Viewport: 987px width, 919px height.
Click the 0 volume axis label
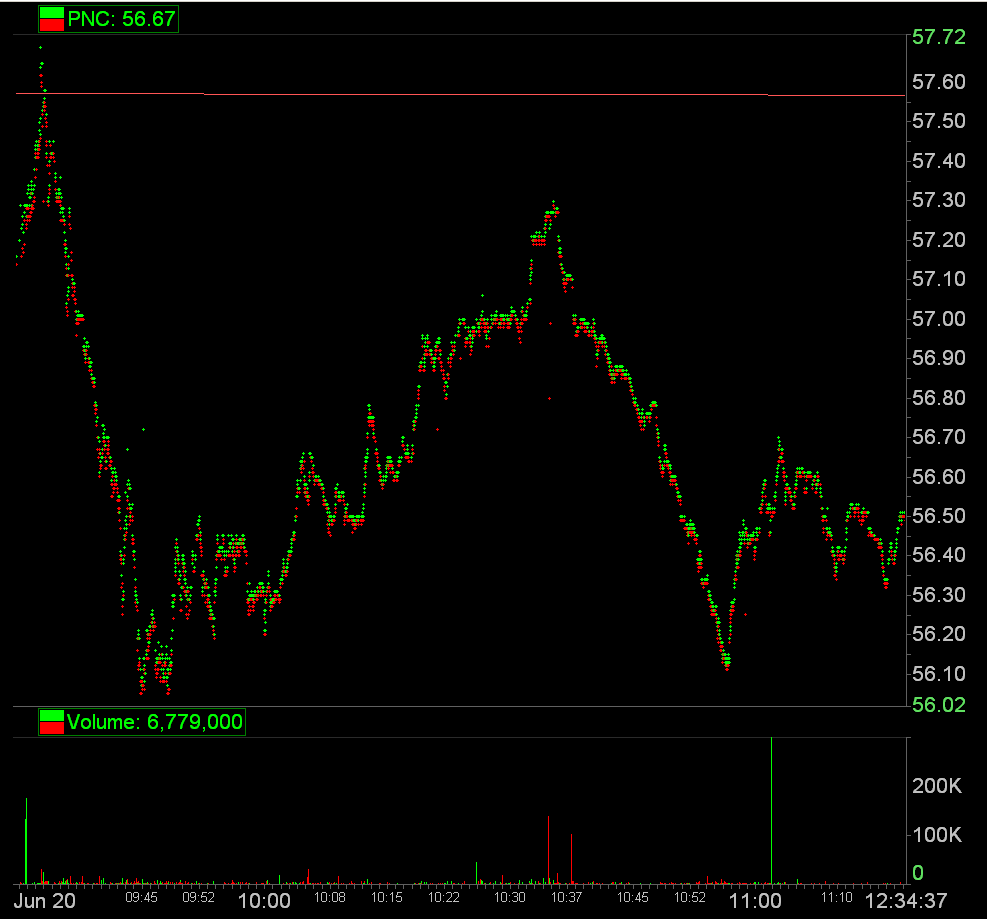click(x=918, y=873)
